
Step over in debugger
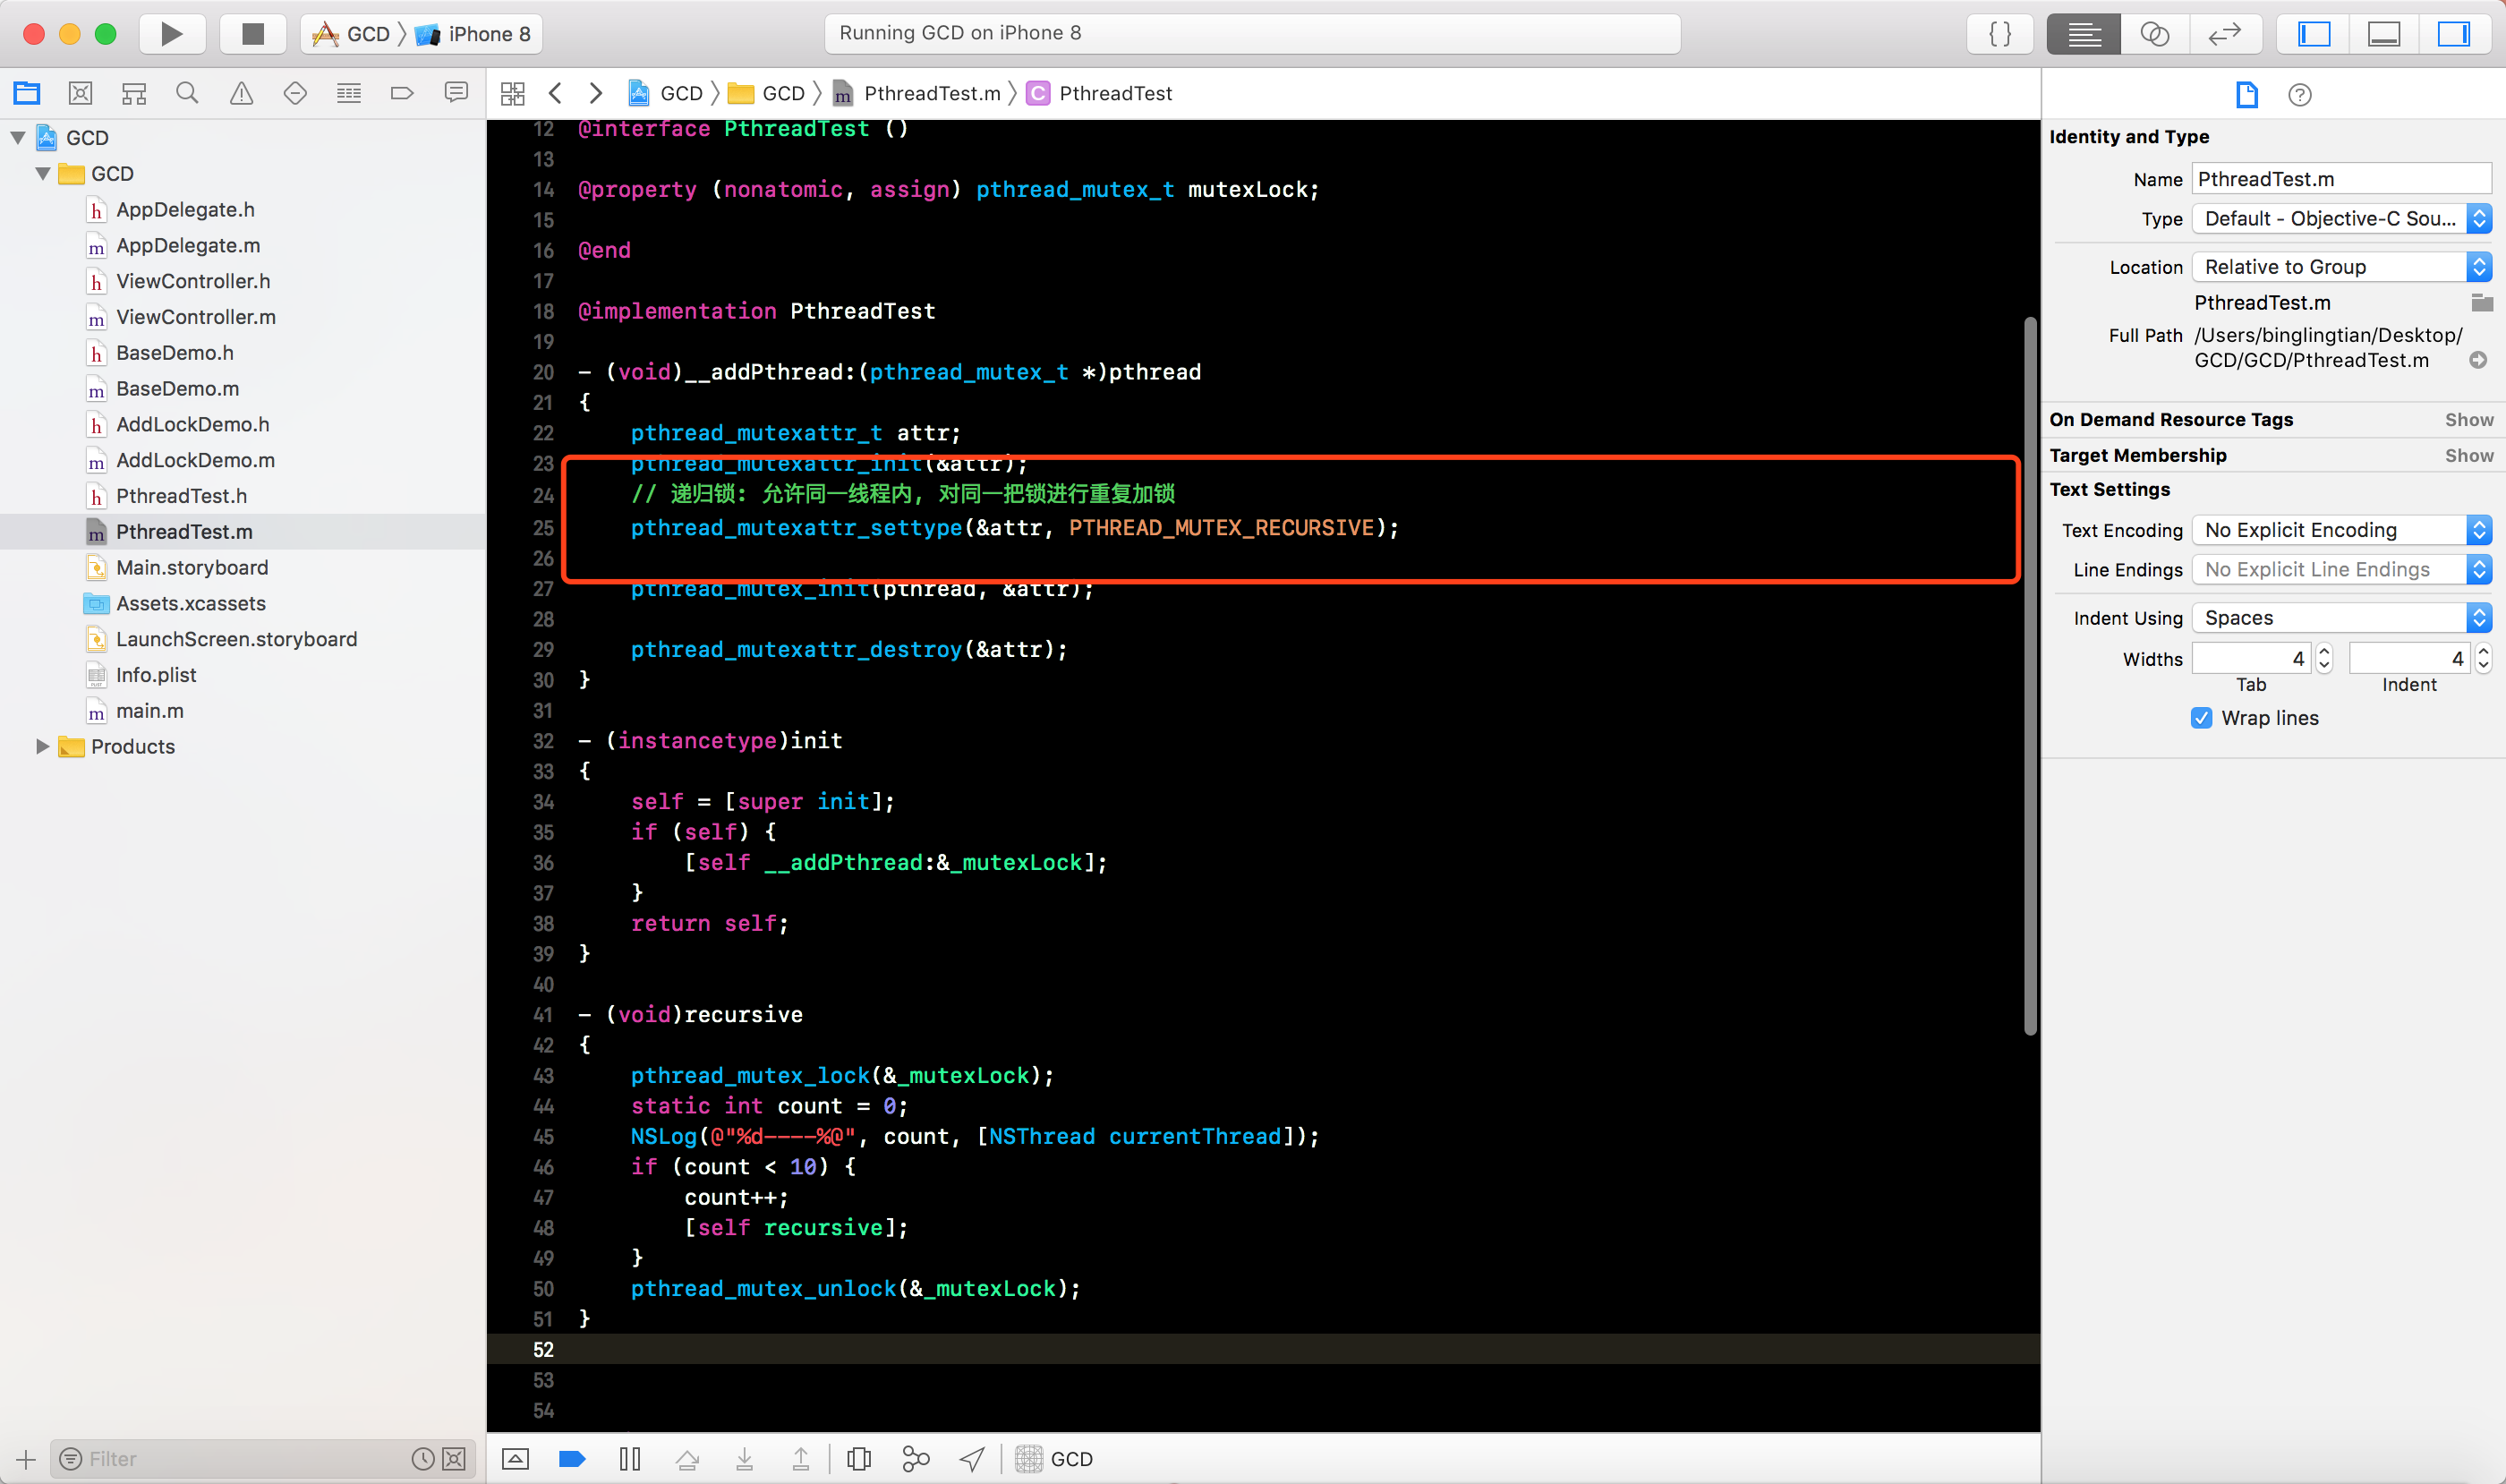688,1459
